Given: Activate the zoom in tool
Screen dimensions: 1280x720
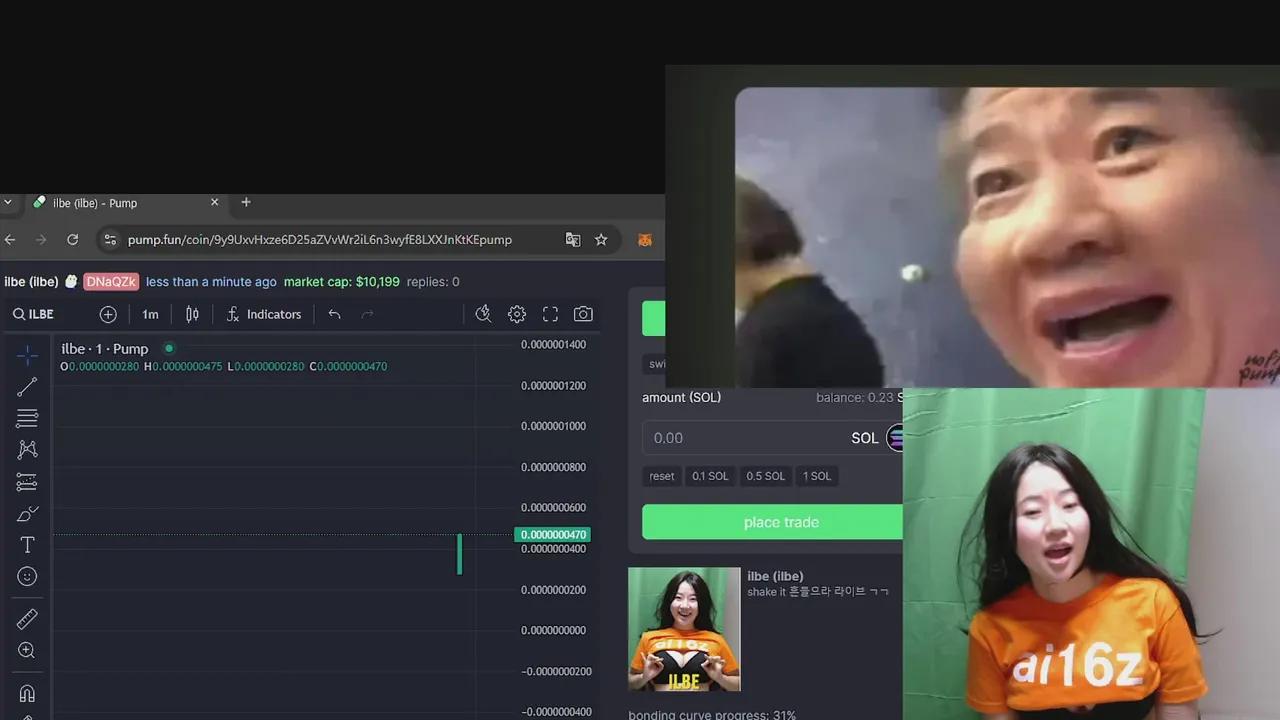Looking at the screenshot, I should coord(27,651).
